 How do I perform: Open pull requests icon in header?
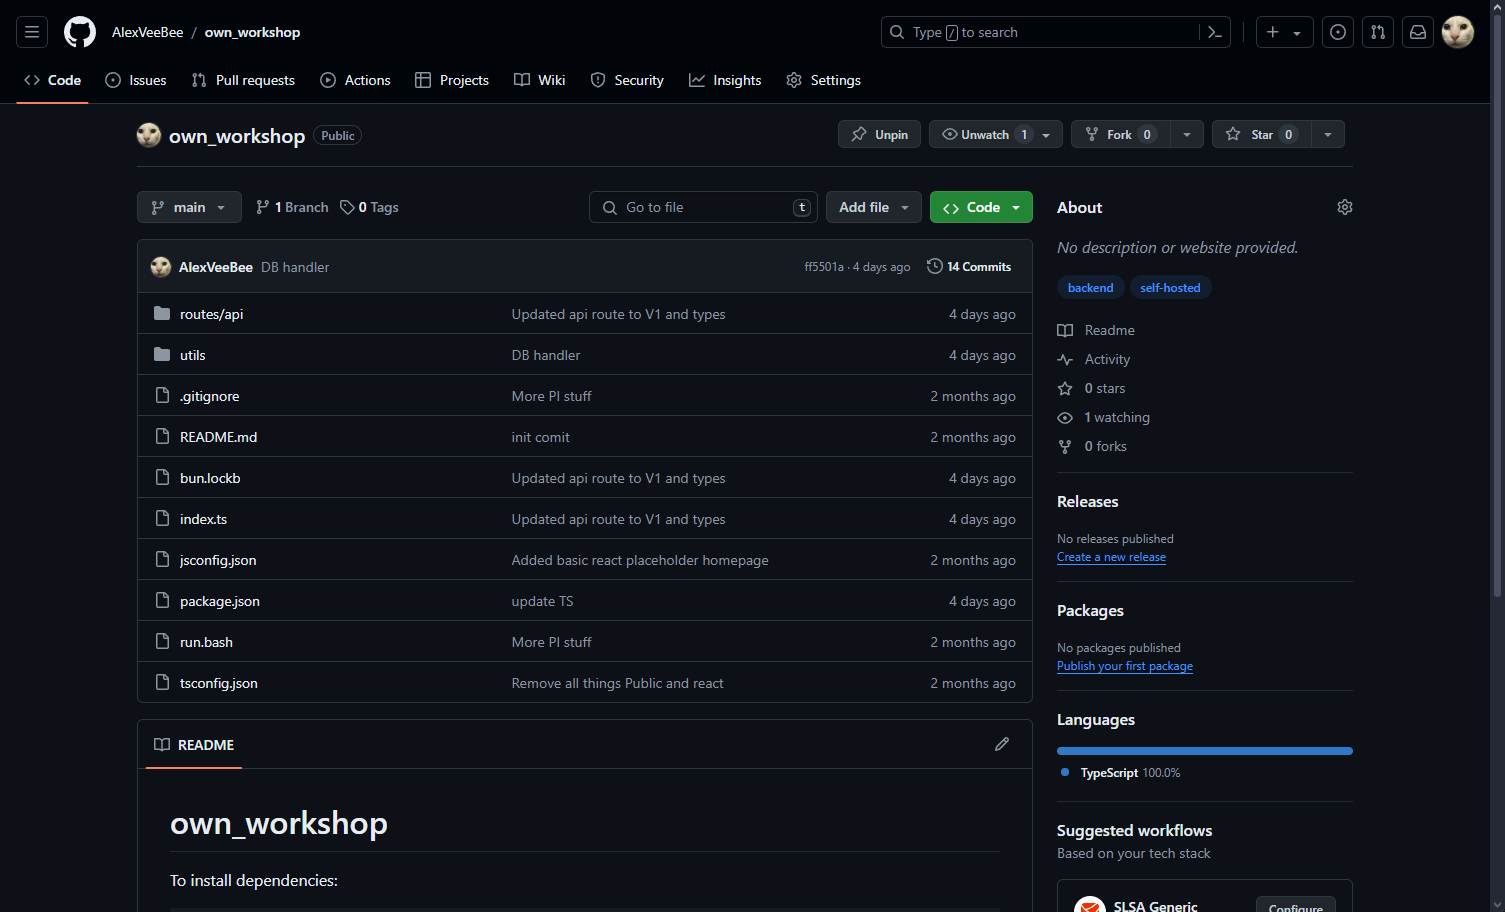(1378, 32)
